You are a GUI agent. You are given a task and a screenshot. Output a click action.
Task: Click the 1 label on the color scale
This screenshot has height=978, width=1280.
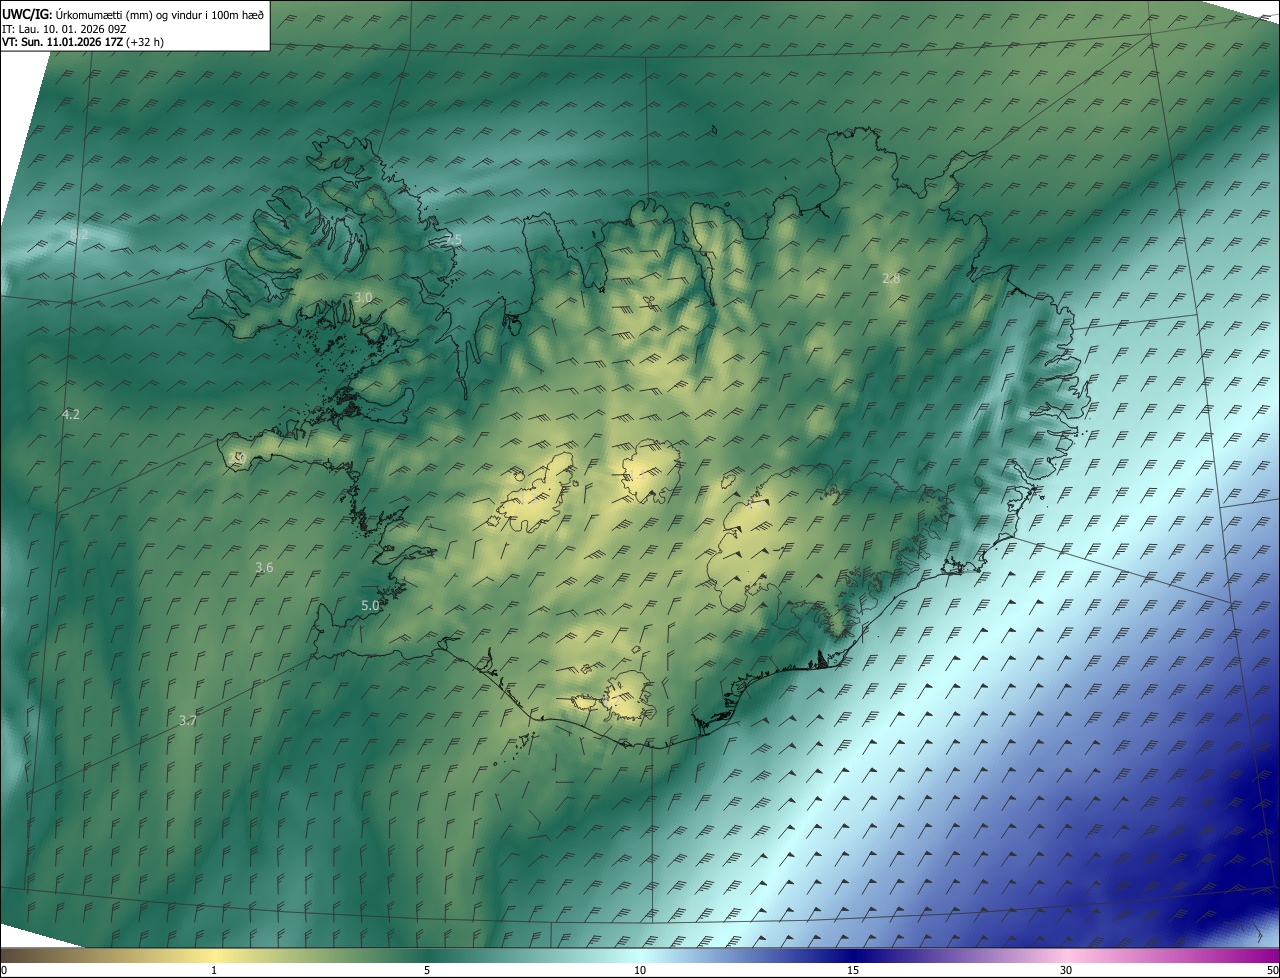pos(214,971)
